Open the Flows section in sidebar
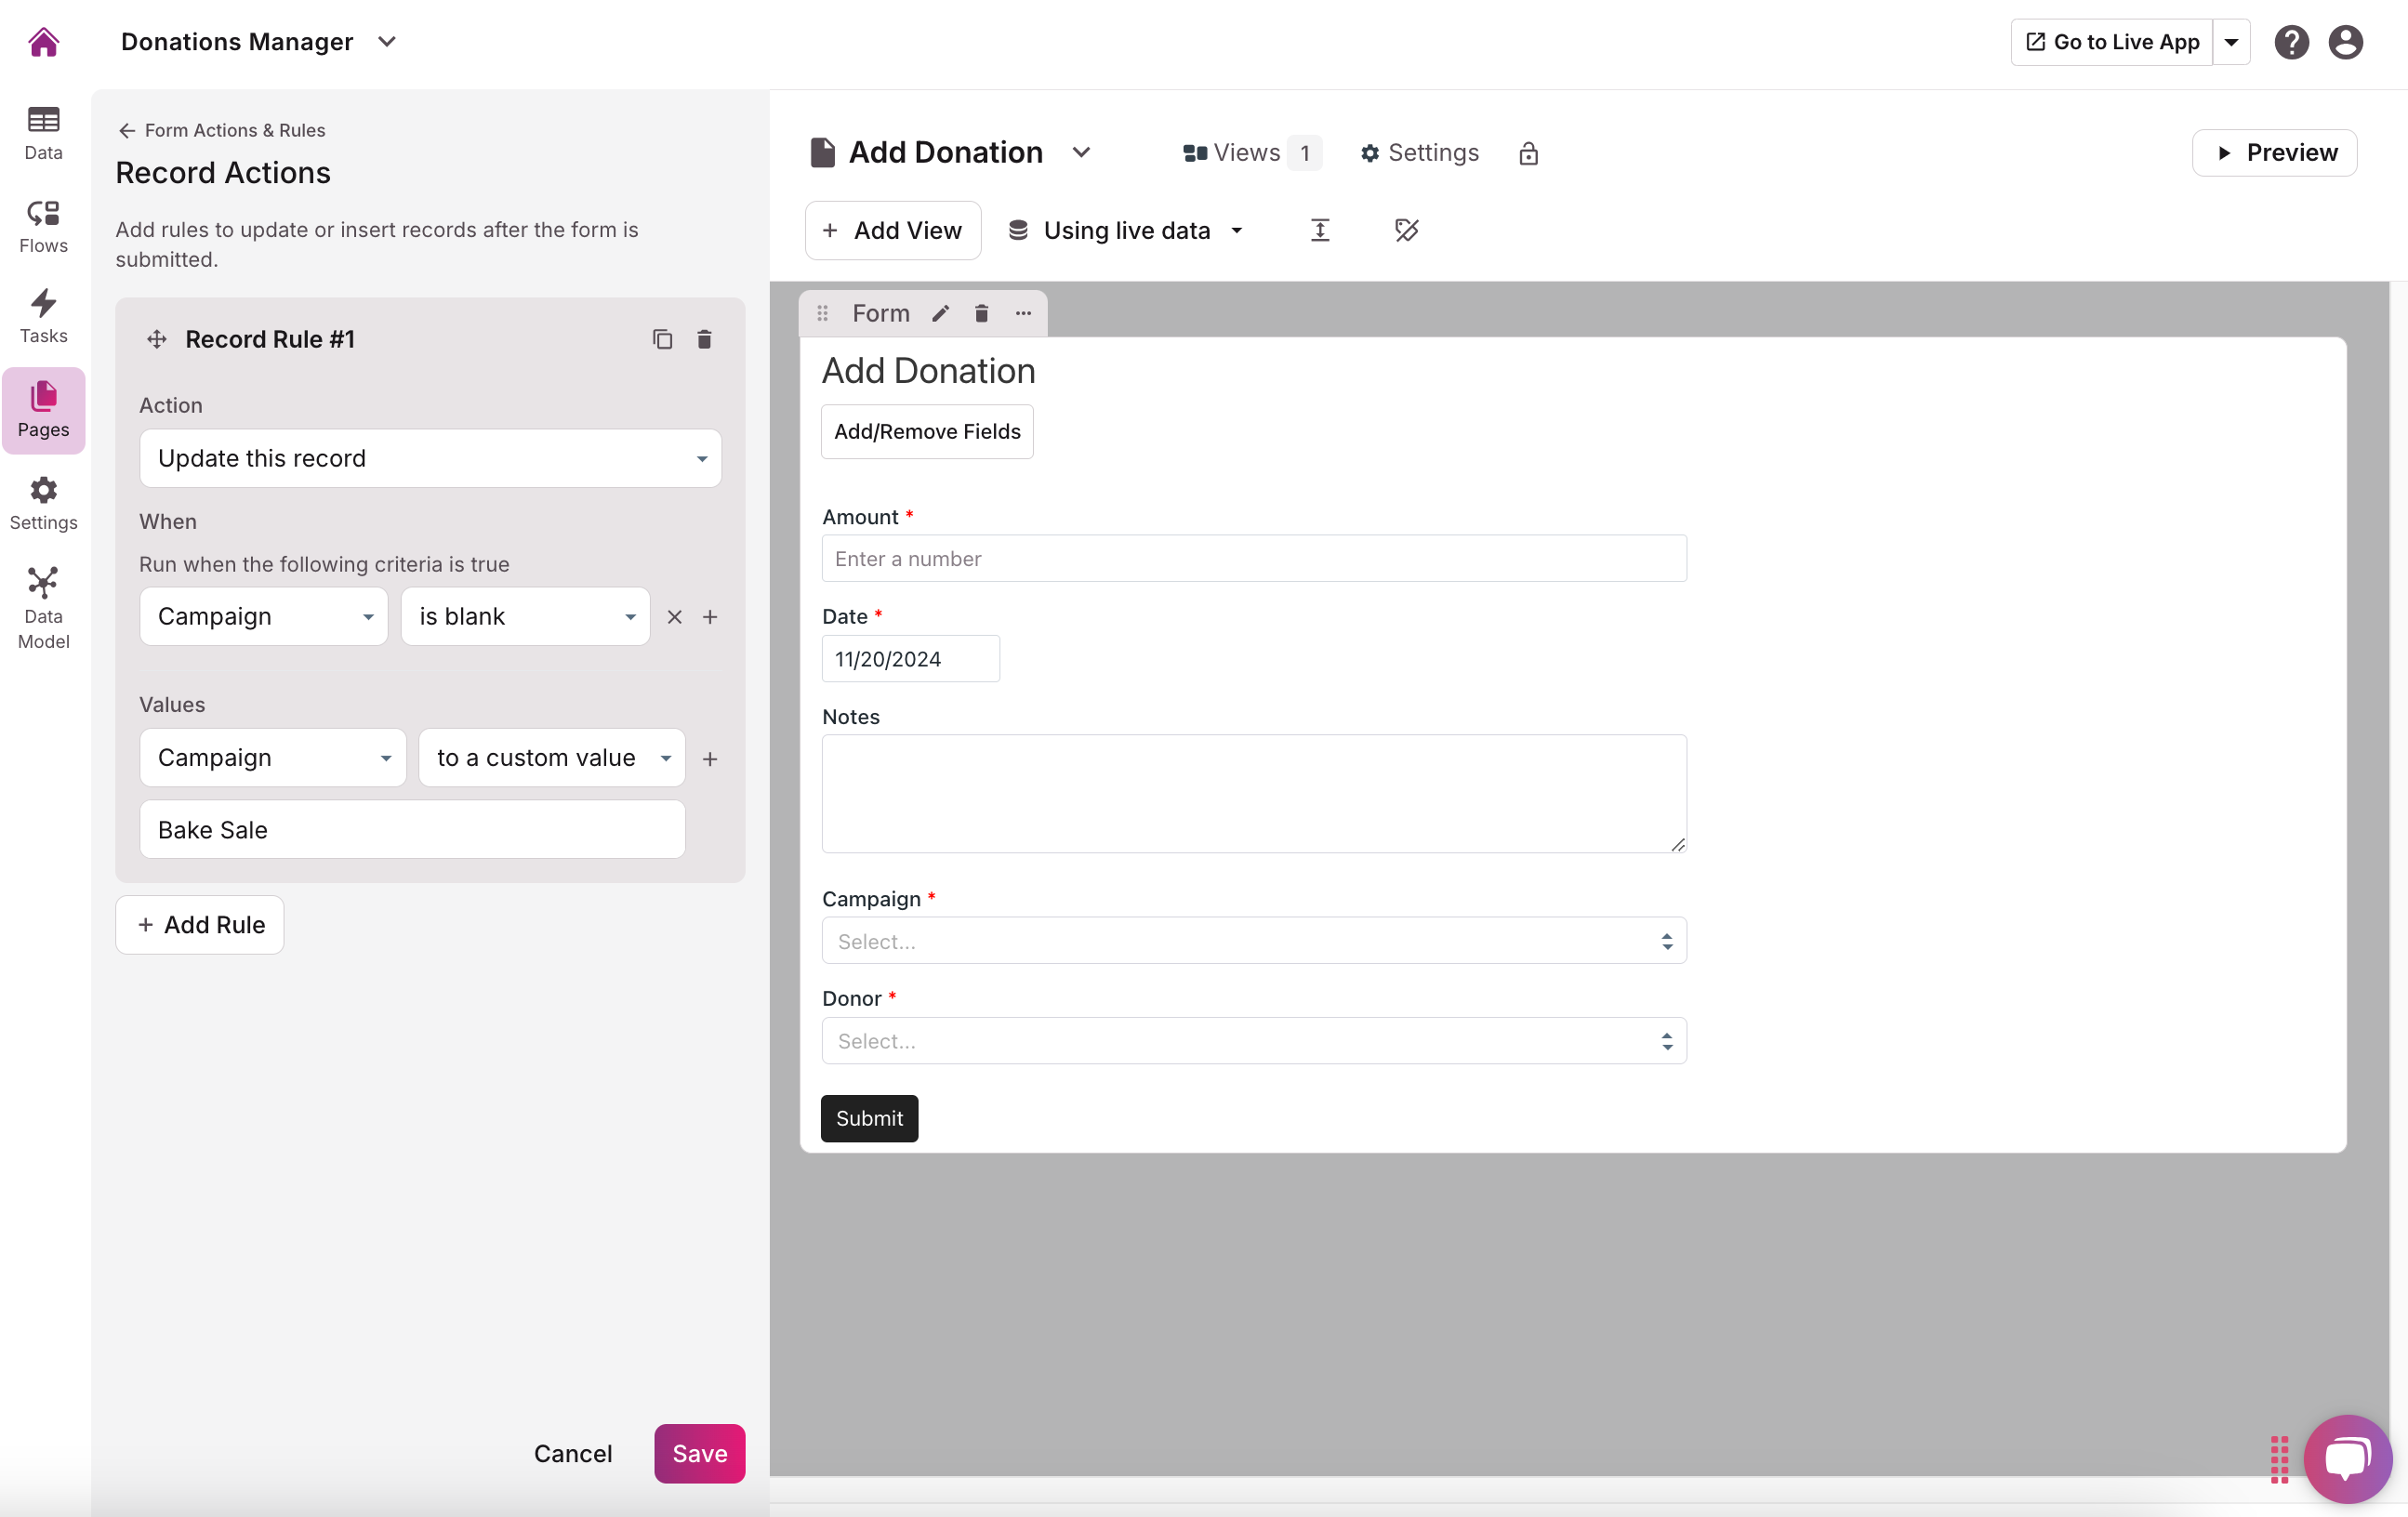This screenshot has width=2408, height=1517. point(43,226)
